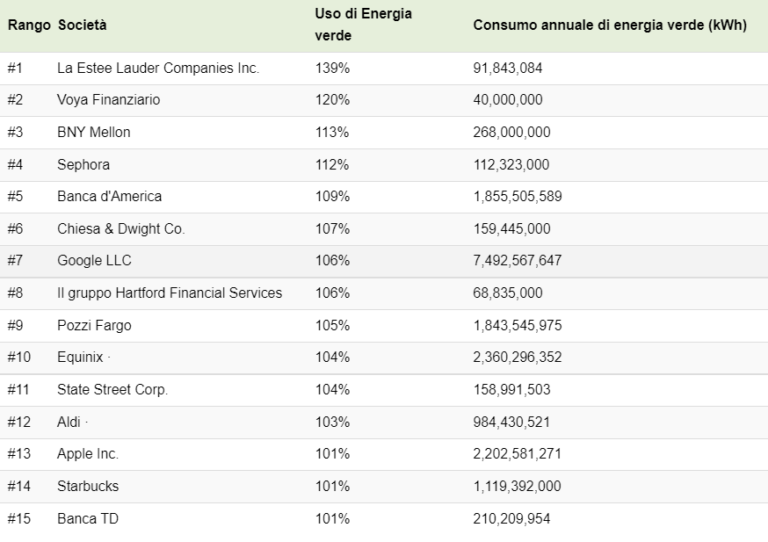
Task: Select the Banca TD cell
Action: (88, 518)
